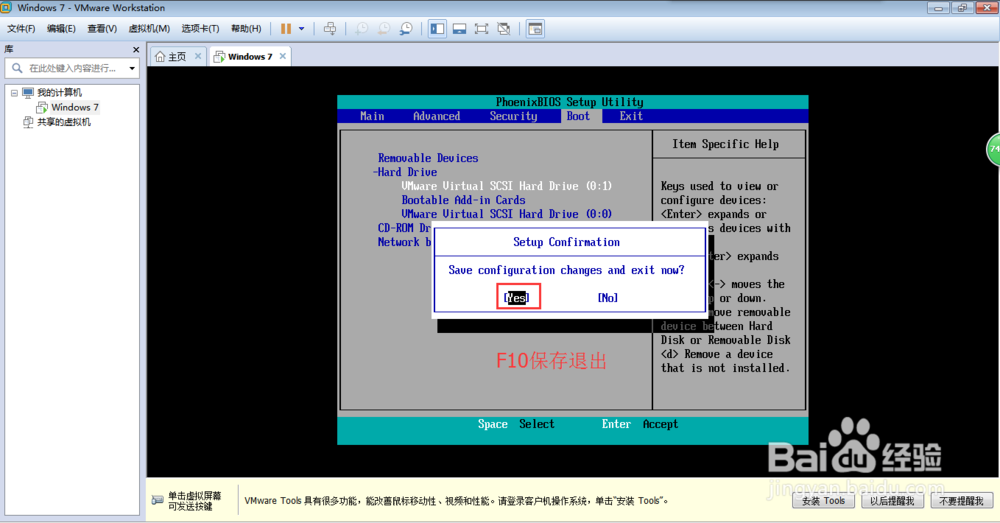Click the 安装 Tools button
Screen dimensions: 1000x523
click(823, 501)
